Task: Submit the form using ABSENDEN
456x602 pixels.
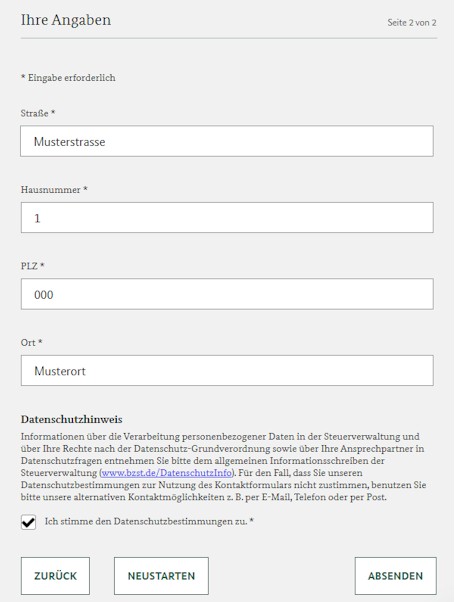Action: click(395, 576)
